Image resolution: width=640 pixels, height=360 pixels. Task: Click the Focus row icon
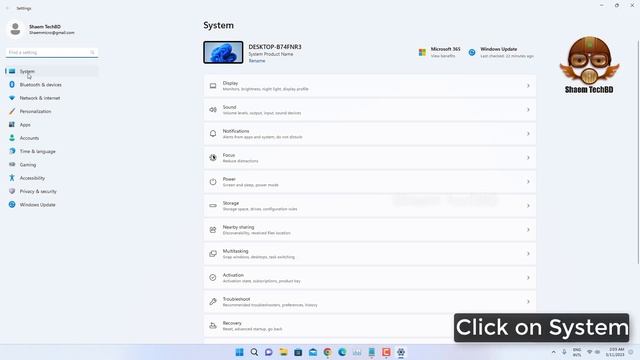213,158
